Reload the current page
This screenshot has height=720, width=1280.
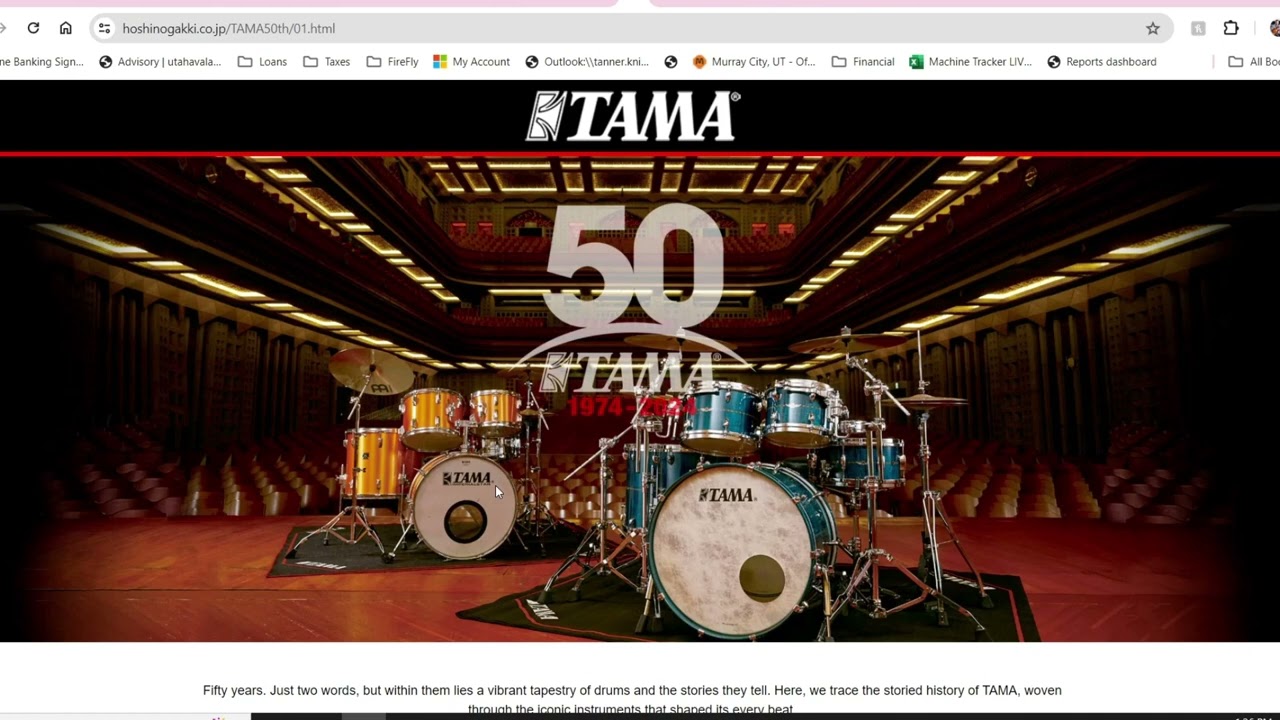point(33,28)
